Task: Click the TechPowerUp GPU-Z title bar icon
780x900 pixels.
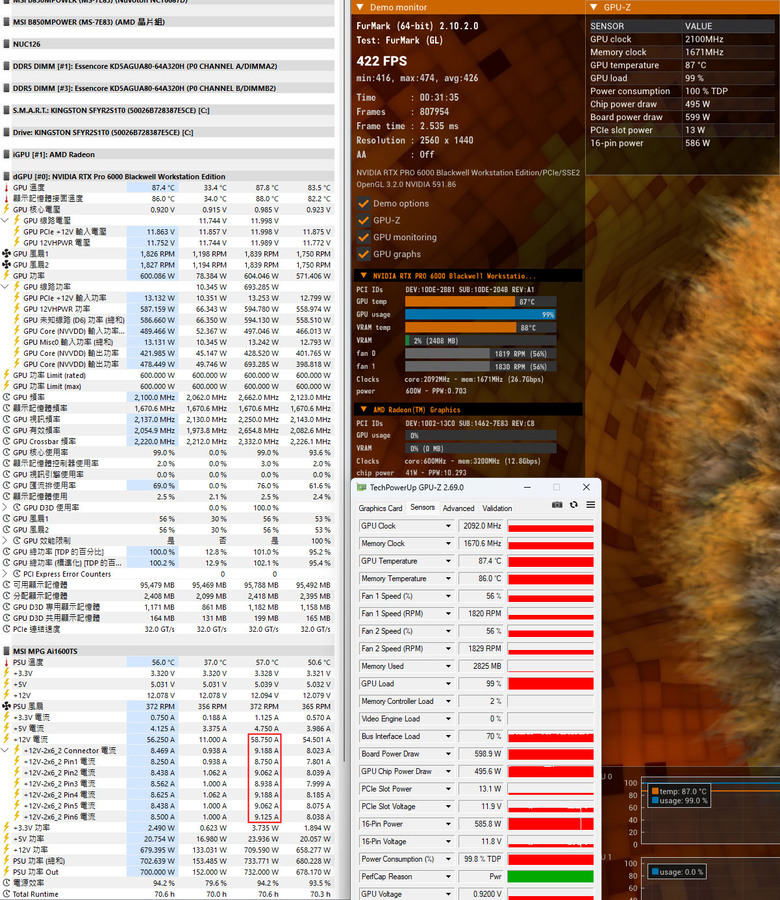Action: pyautogui.click(x=362, y=487)
